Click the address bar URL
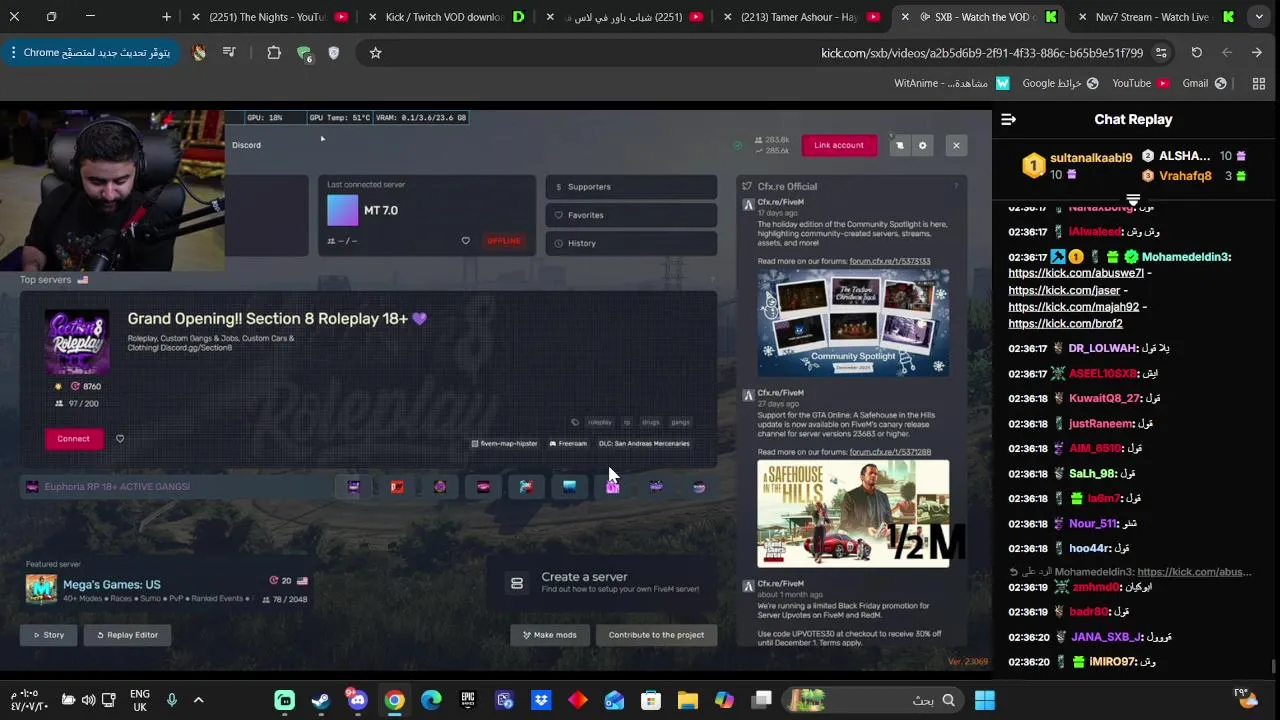Viewport: 1280px width, 720px height. click(x=982, y=53)
